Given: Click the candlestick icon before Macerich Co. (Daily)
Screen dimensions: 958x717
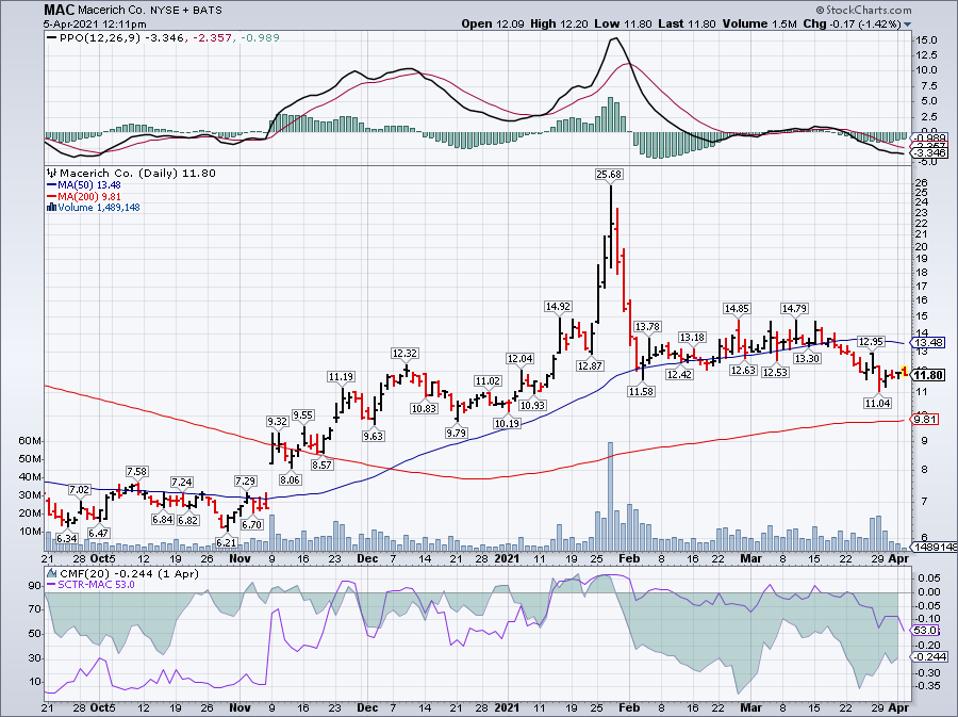Looking at the screenshot, I should click(x=52, y=173).
